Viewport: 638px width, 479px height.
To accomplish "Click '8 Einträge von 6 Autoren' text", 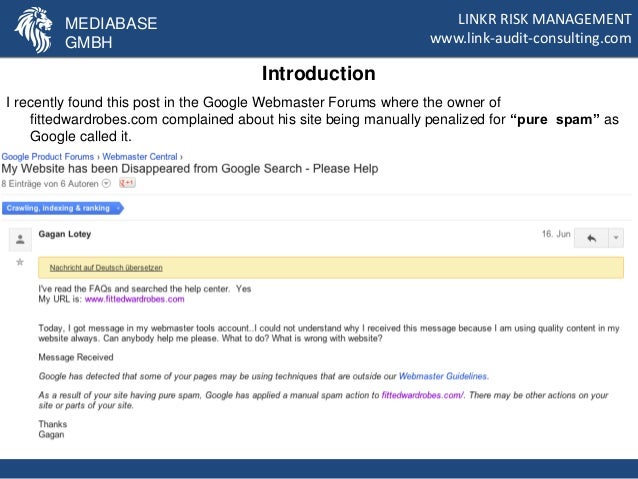I will (x=50, y=184).
